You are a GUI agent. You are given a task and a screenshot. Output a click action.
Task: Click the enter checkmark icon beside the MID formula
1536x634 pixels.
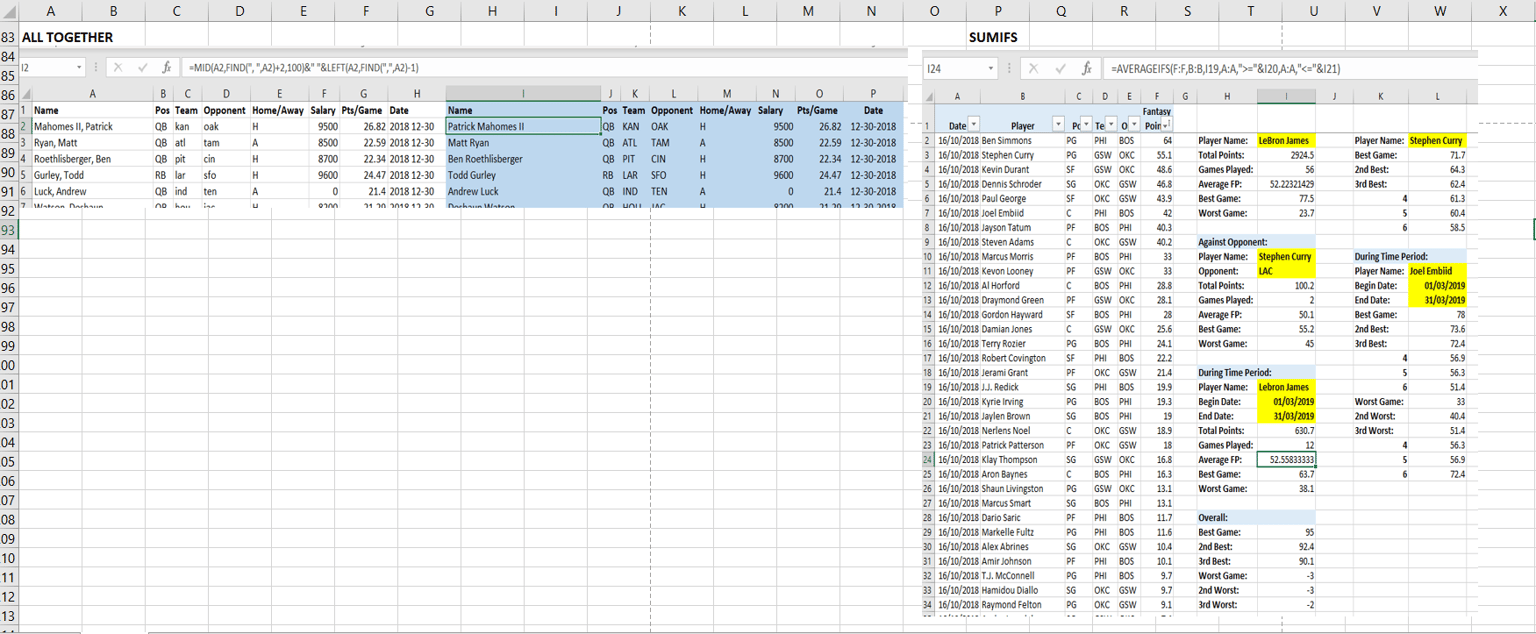142,68
